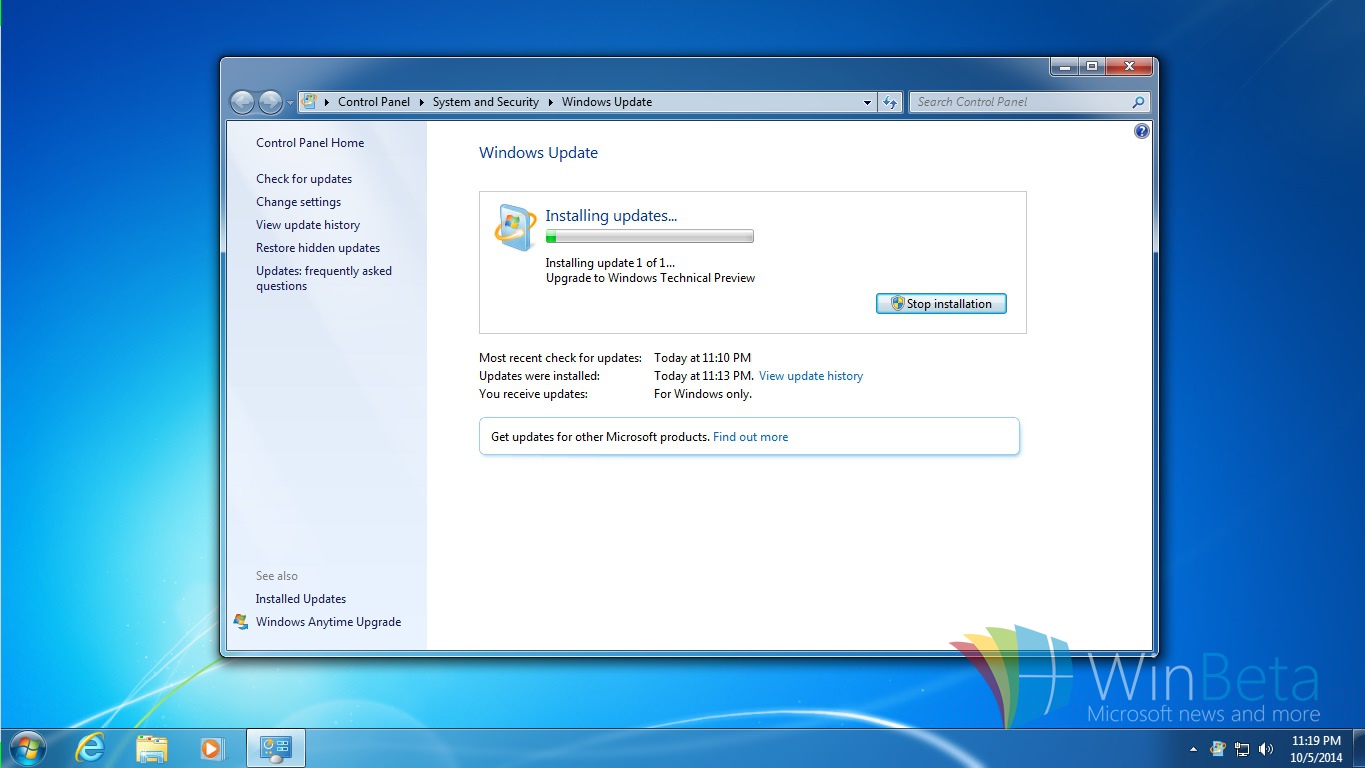The height and width of the screenshot is (768, 1365).
Task: Click the Refresh button in address bar
Action: (890, 102)
